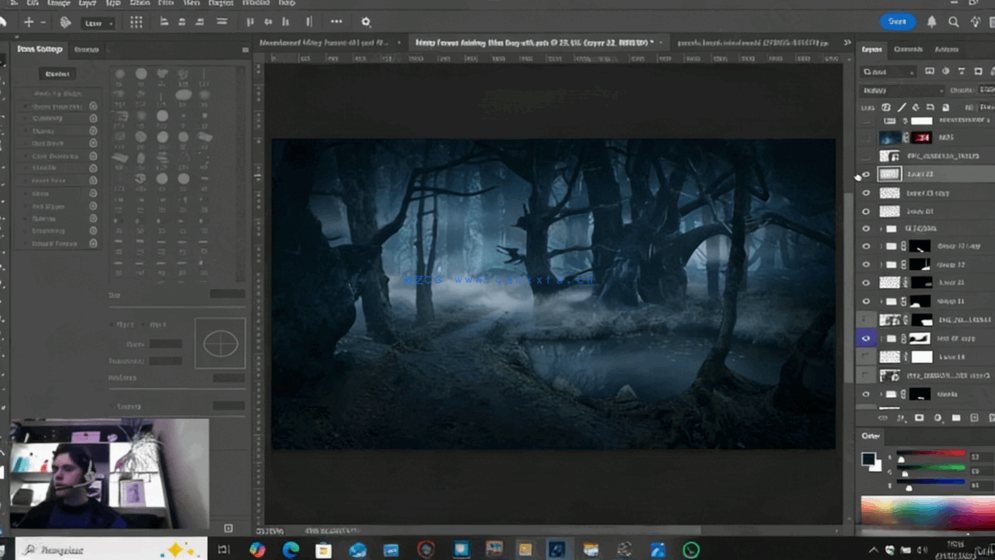The width and height of the screenshot is (995, 560).
Task: Show more document tabs via double chevron
Action: point(847,43)
